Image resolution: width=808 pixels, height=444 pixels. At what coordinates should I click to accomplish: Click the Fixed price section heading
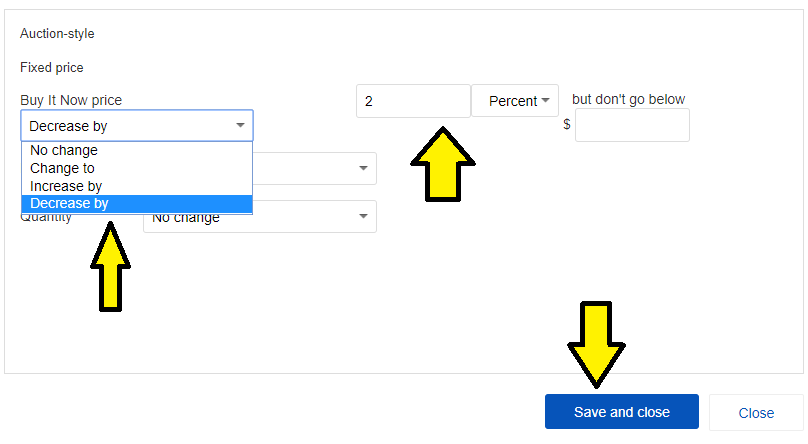point(52,68)
